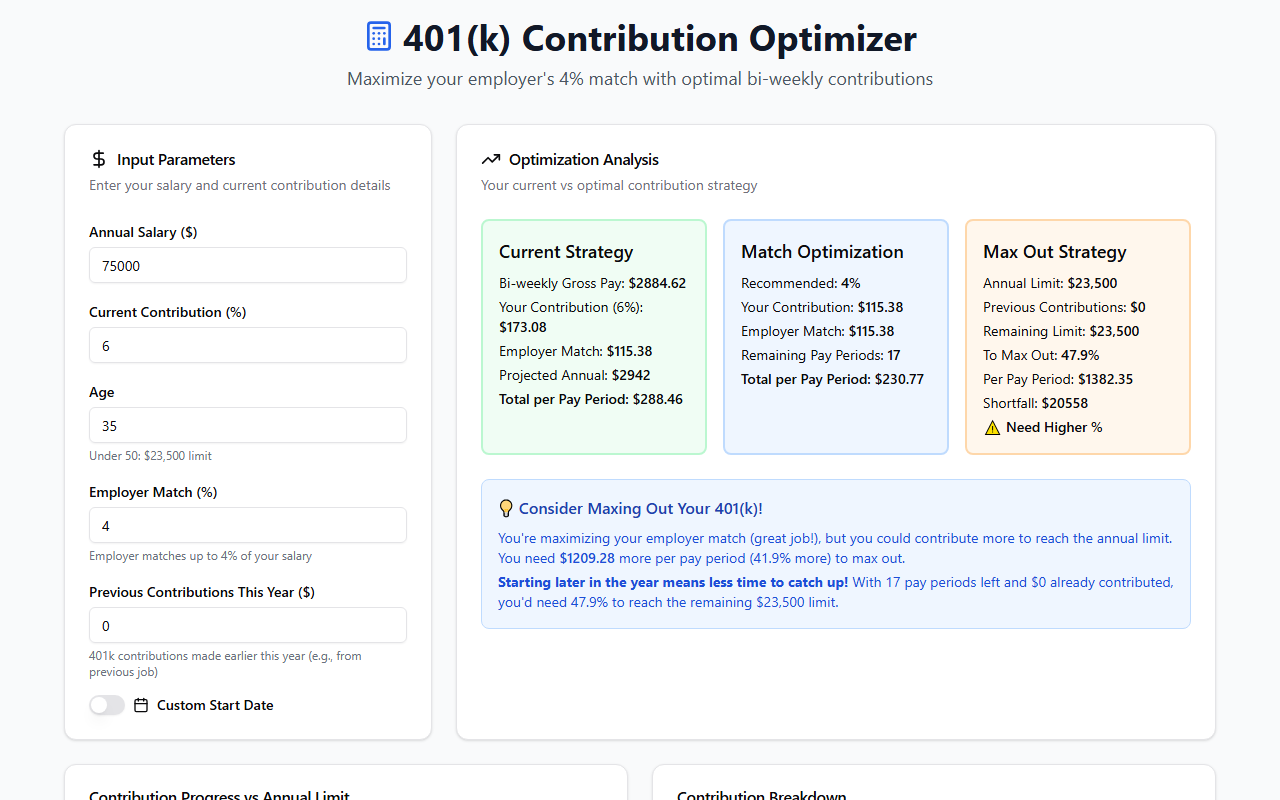The image size is (1280, 800).
Task: Click the Previous Contributions $0 line in Max Out
Action: (x=1064, y=307)
